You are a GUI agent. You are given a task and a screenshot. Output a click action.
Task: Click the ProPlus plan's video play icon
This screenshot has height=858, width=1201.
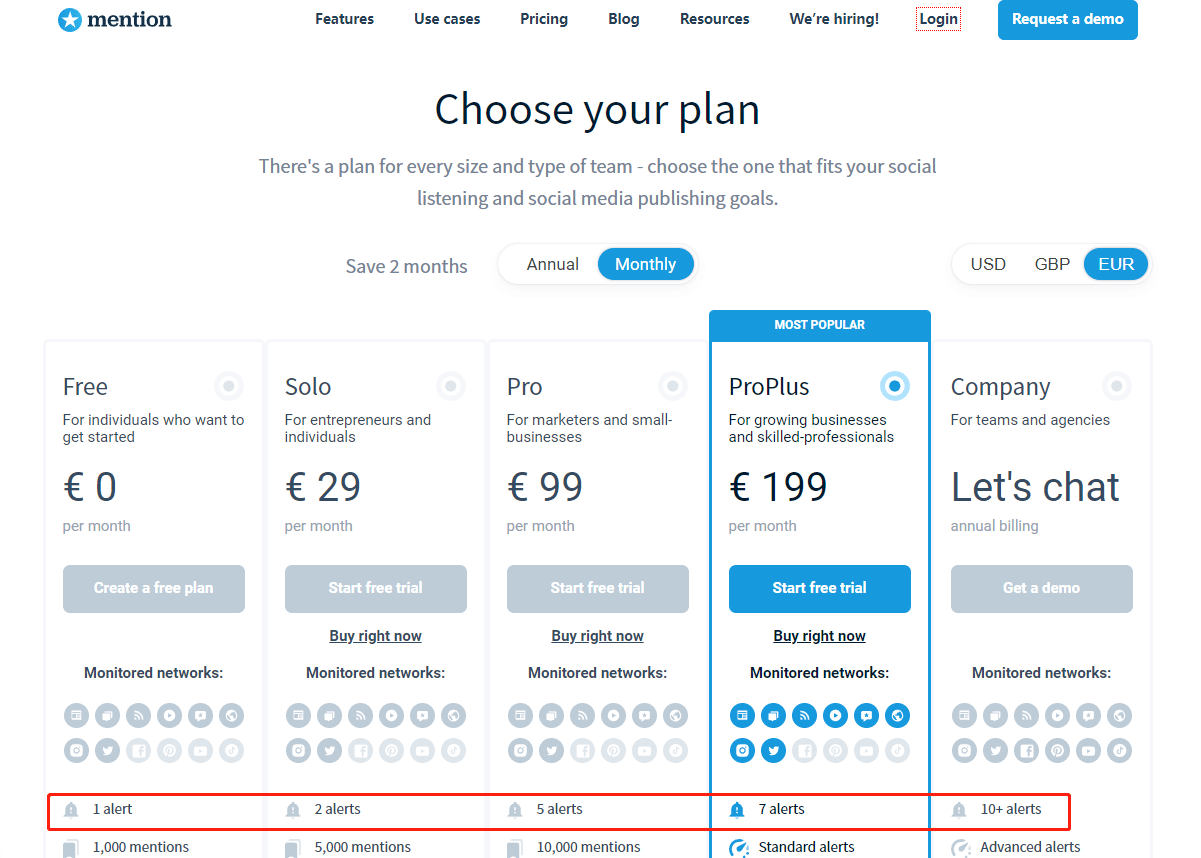pos(836,715)
